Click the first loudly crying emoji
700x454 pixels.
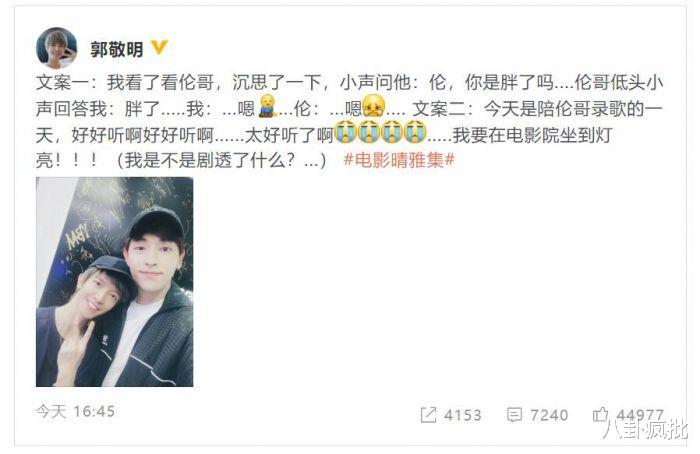click(x=345, y=132)
